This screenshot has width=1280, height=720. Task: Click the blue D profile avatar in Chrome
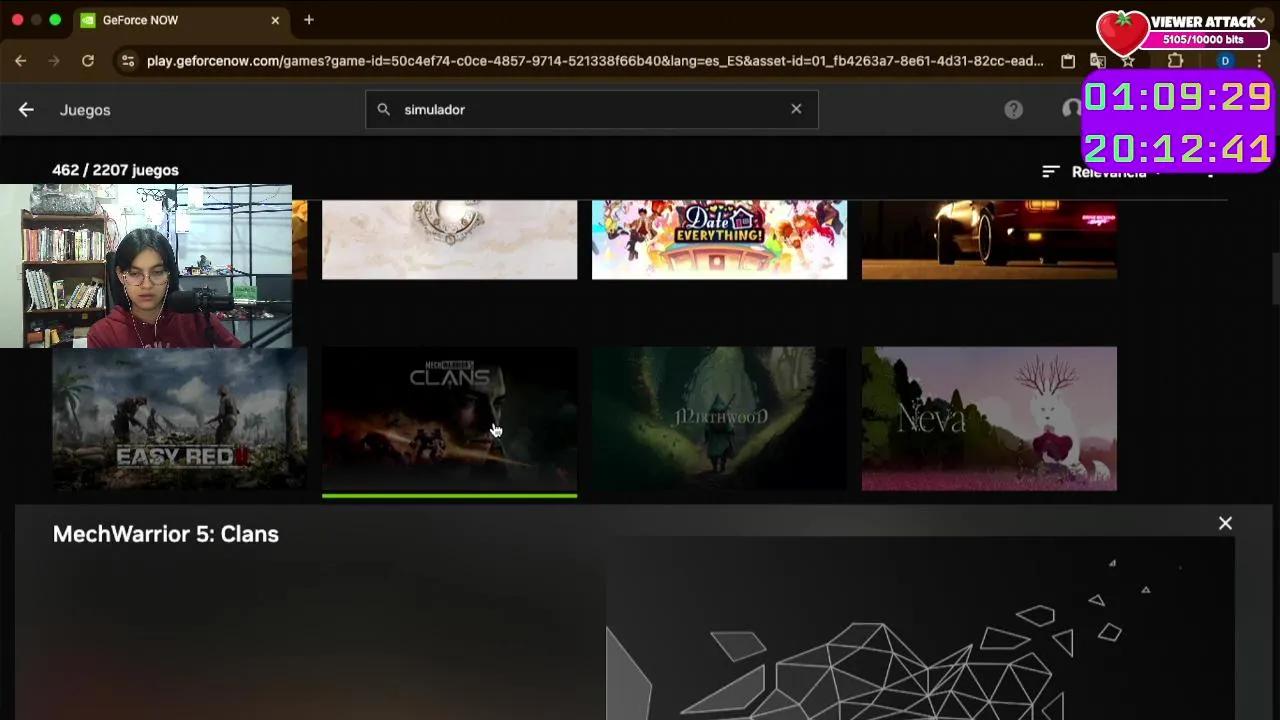[x=1224, y=61]
